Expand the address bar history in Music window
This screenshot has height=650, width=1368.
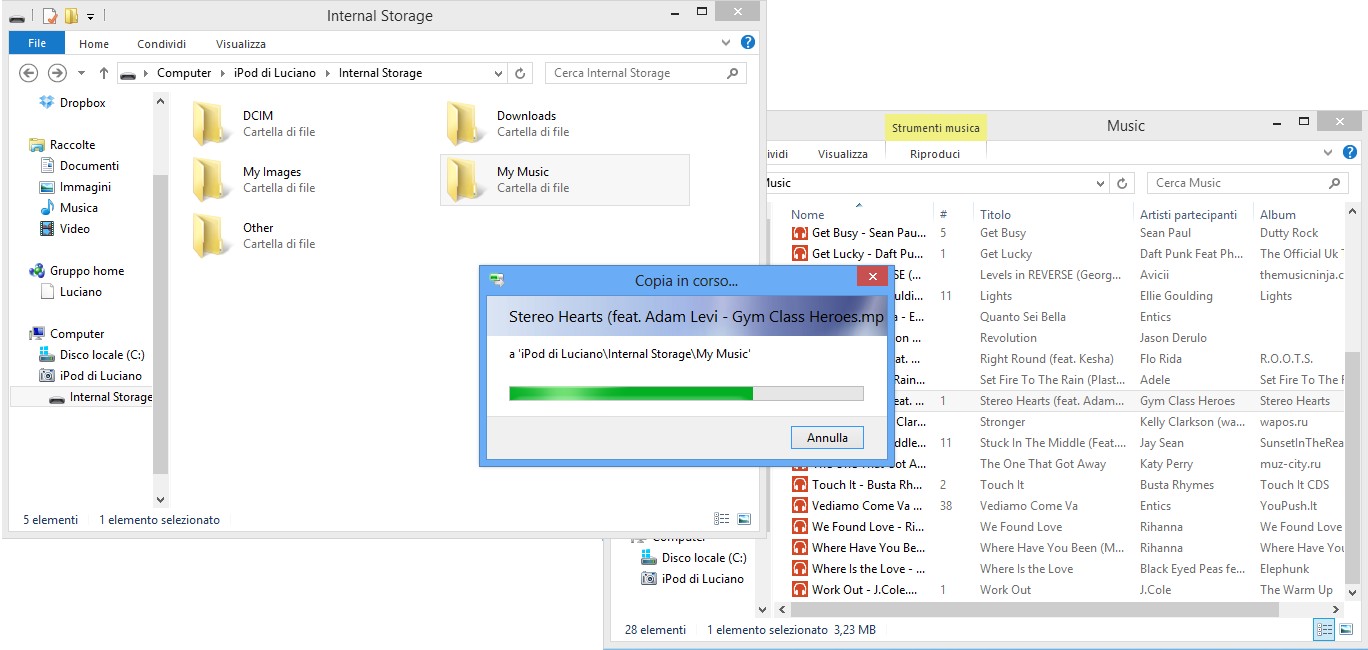[1101, 183]
